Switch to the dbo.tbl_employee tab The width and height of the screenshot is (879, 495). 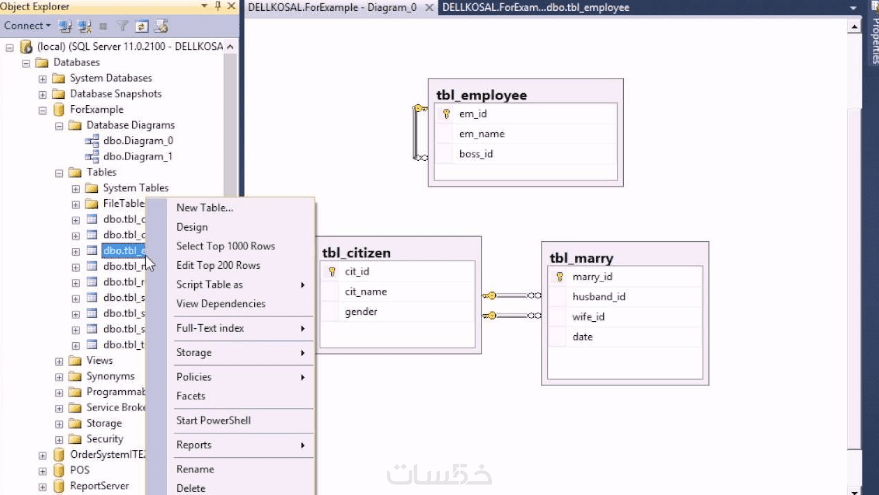click(x=536, y=7)
